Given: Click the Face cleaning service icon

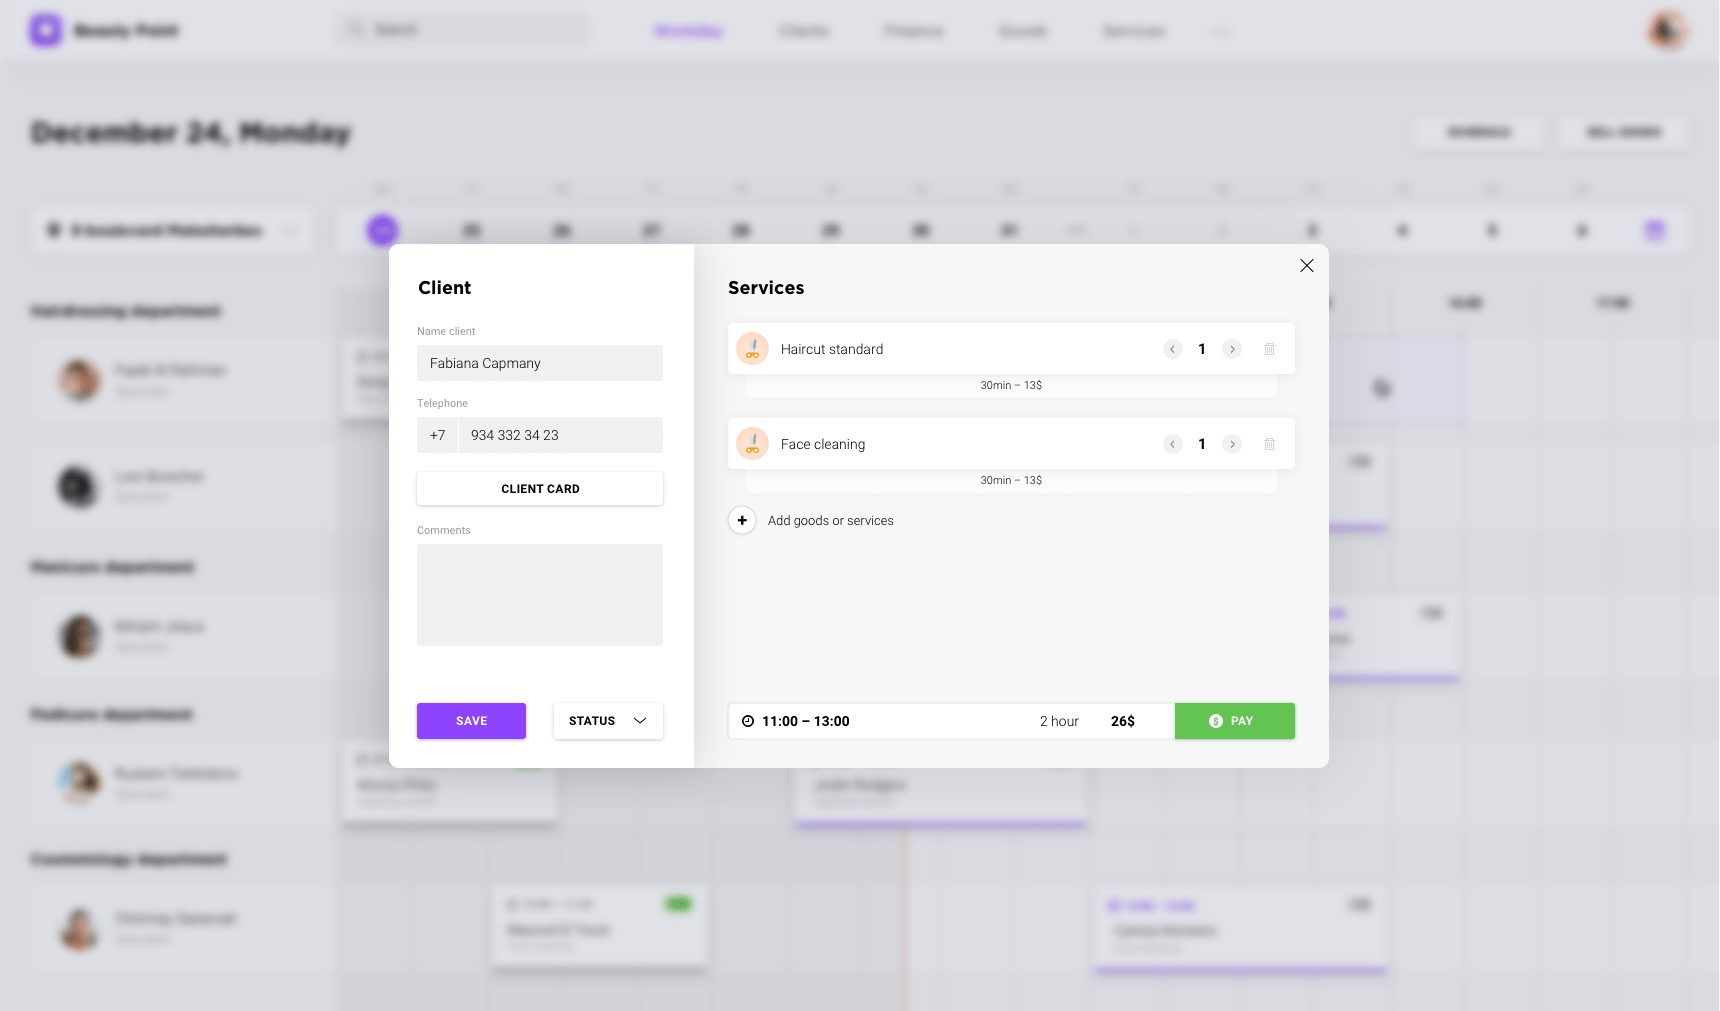Looking at the screenshot, I should click(751, 443).
